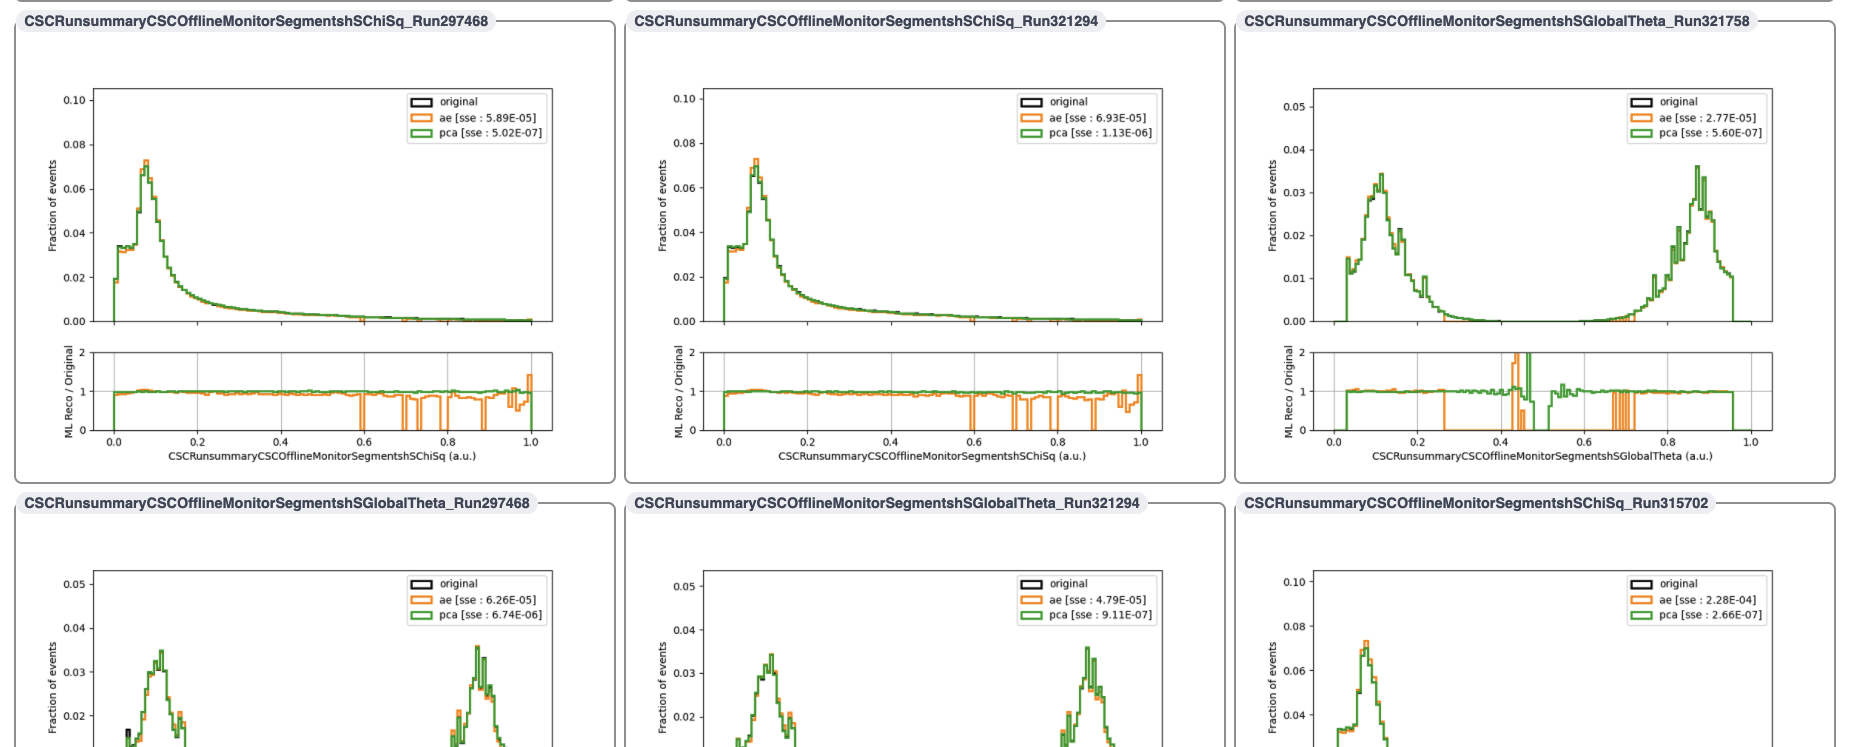
Task: Click the hSGlobalTheta_Run321294 panel title
Action: tap(887, 503)
